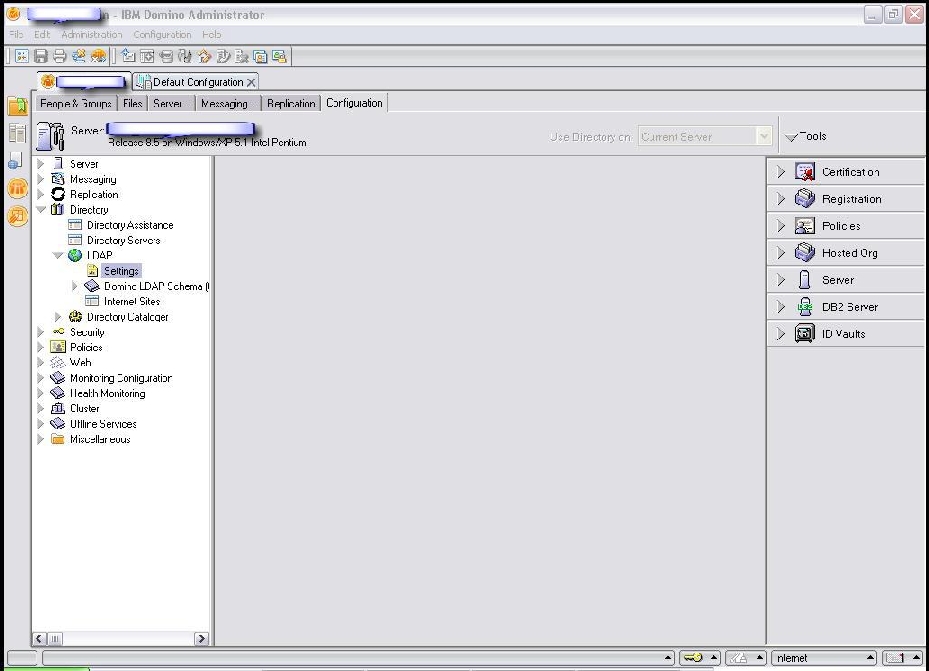The image size is (929, 671).
Task: Click the Server icon in the Tools pane
Action: tap(805, 280)
